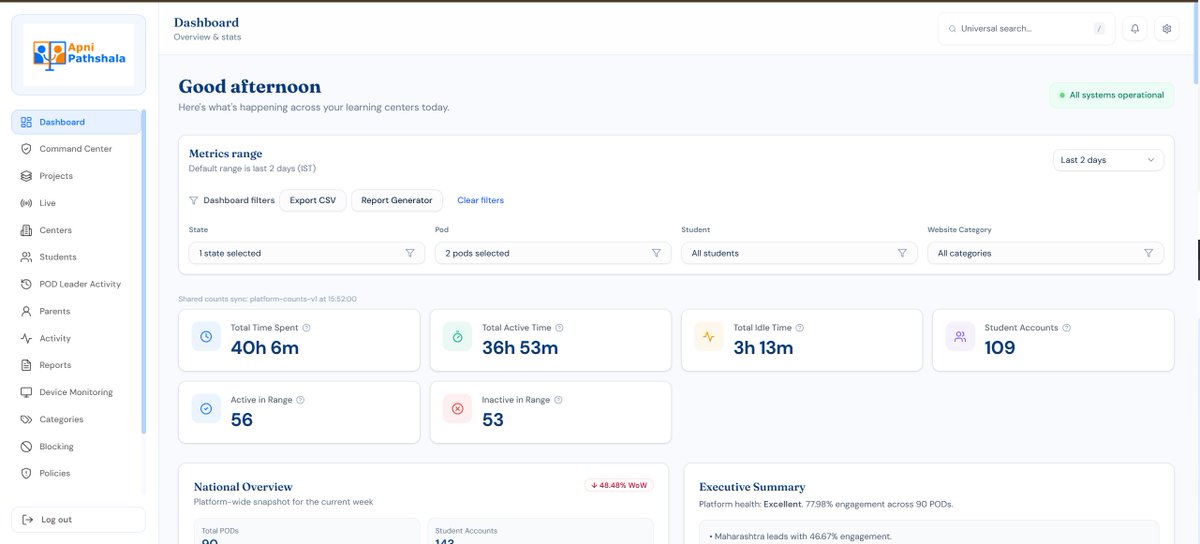Click the slash shortcut key in search bar
Screen dimensions: 1200x544
coord(1099,29)
